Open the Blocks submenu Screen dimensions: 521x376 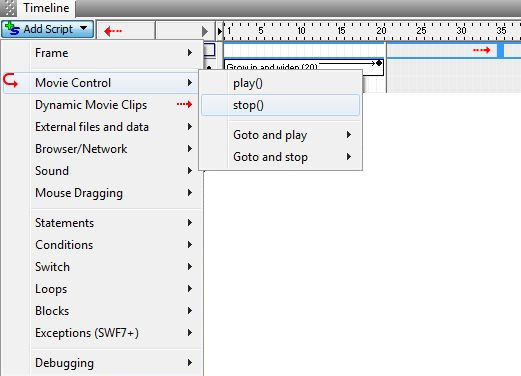(x=103, y=311)
